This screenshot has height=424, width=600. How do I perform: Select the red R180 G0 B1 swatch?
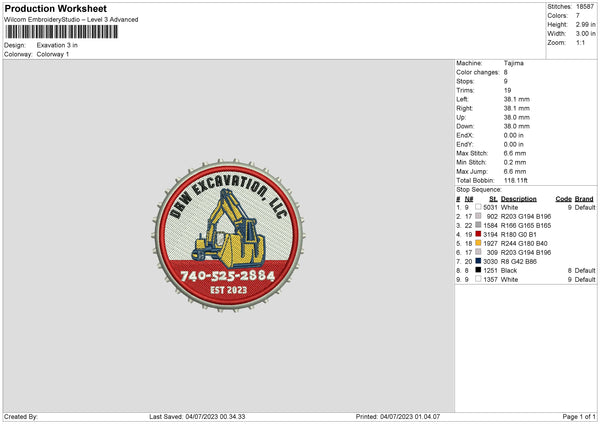(478, 234)
